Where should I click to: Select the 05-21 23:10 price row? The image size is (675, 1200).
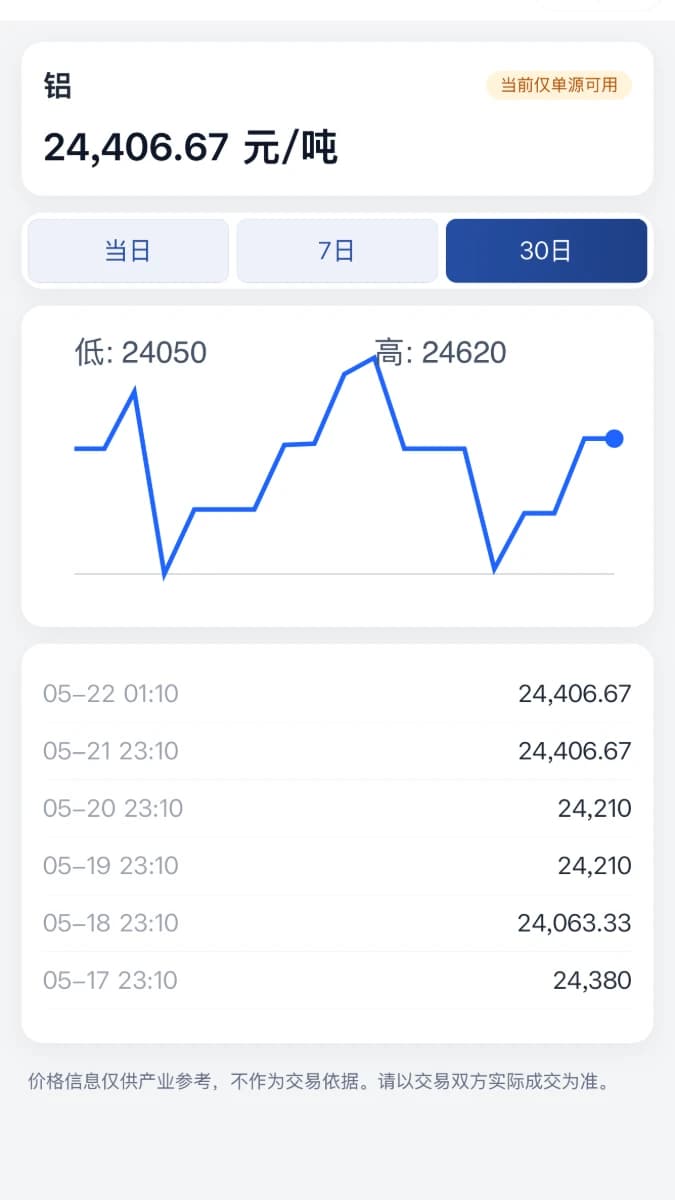point(337,751)
